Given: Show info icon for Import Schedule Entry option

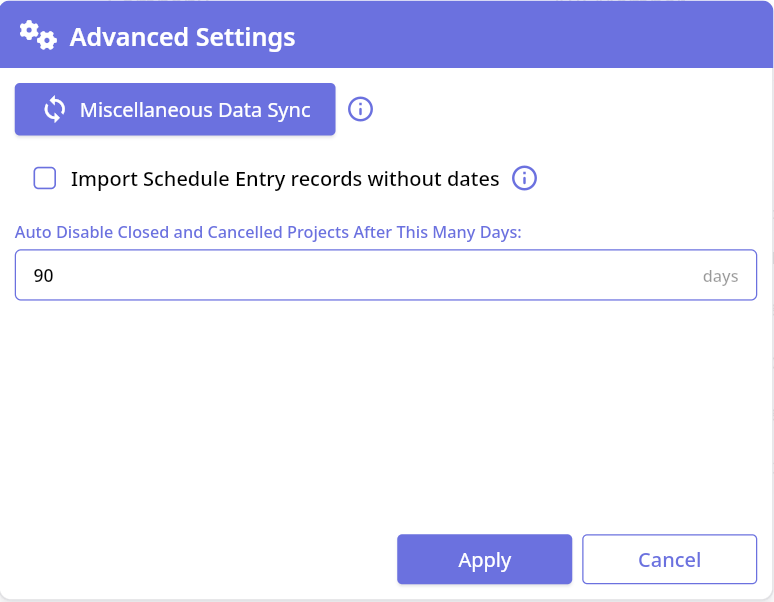Looking at the screenshot, I should [525, 179].
